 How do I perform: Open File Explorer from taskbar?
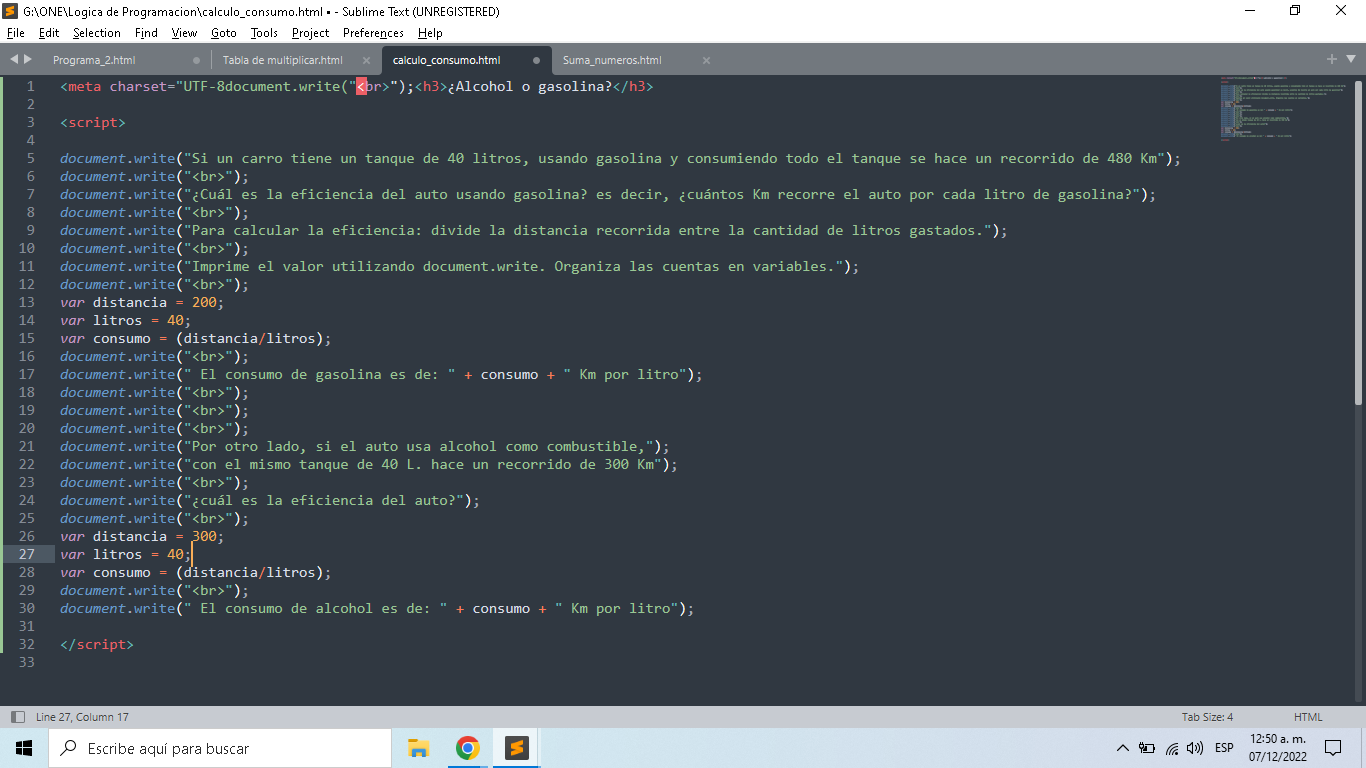(x=418, y=748)
